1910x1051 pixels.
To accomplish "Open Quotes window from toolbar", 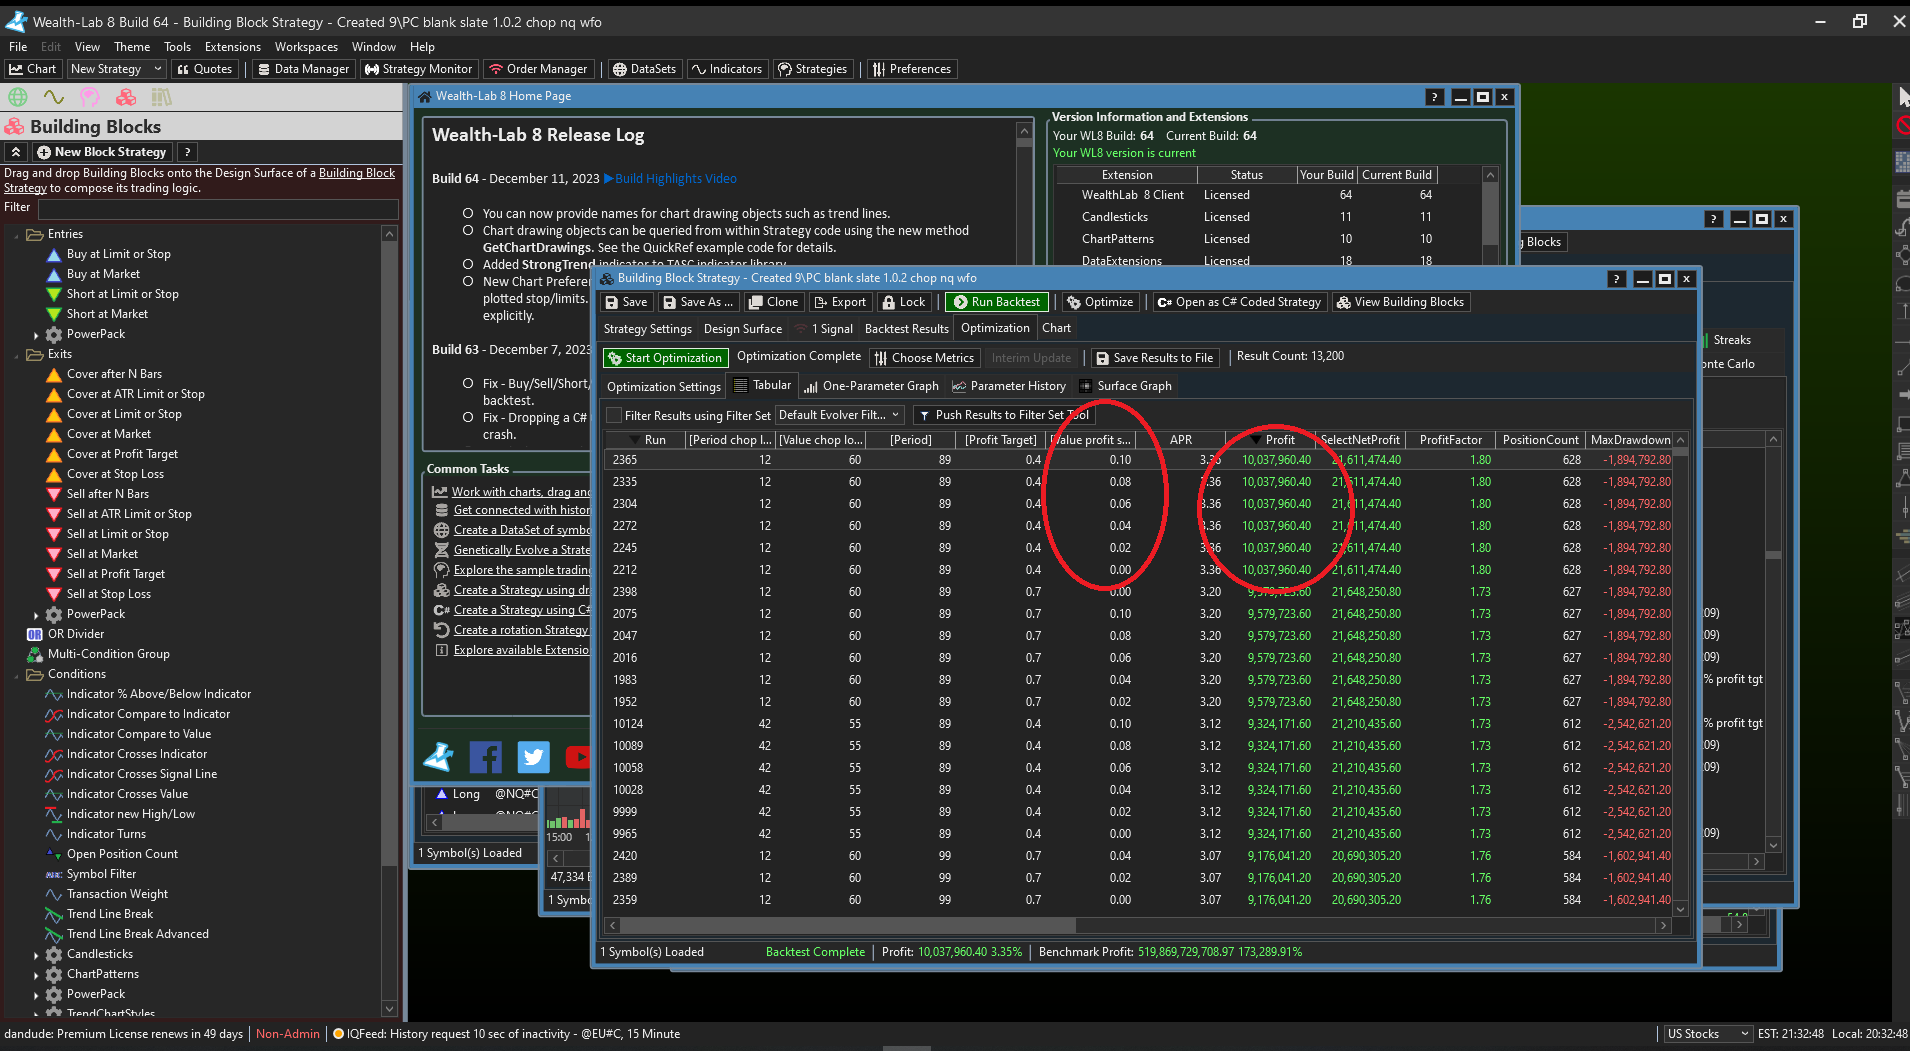I will pos(204,69).
